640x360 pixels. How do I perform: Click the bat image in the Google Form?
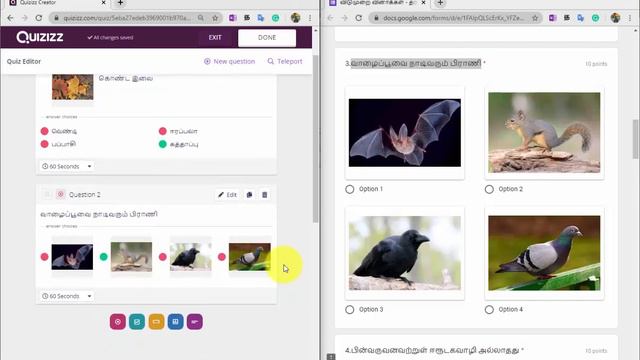point(404,132)
